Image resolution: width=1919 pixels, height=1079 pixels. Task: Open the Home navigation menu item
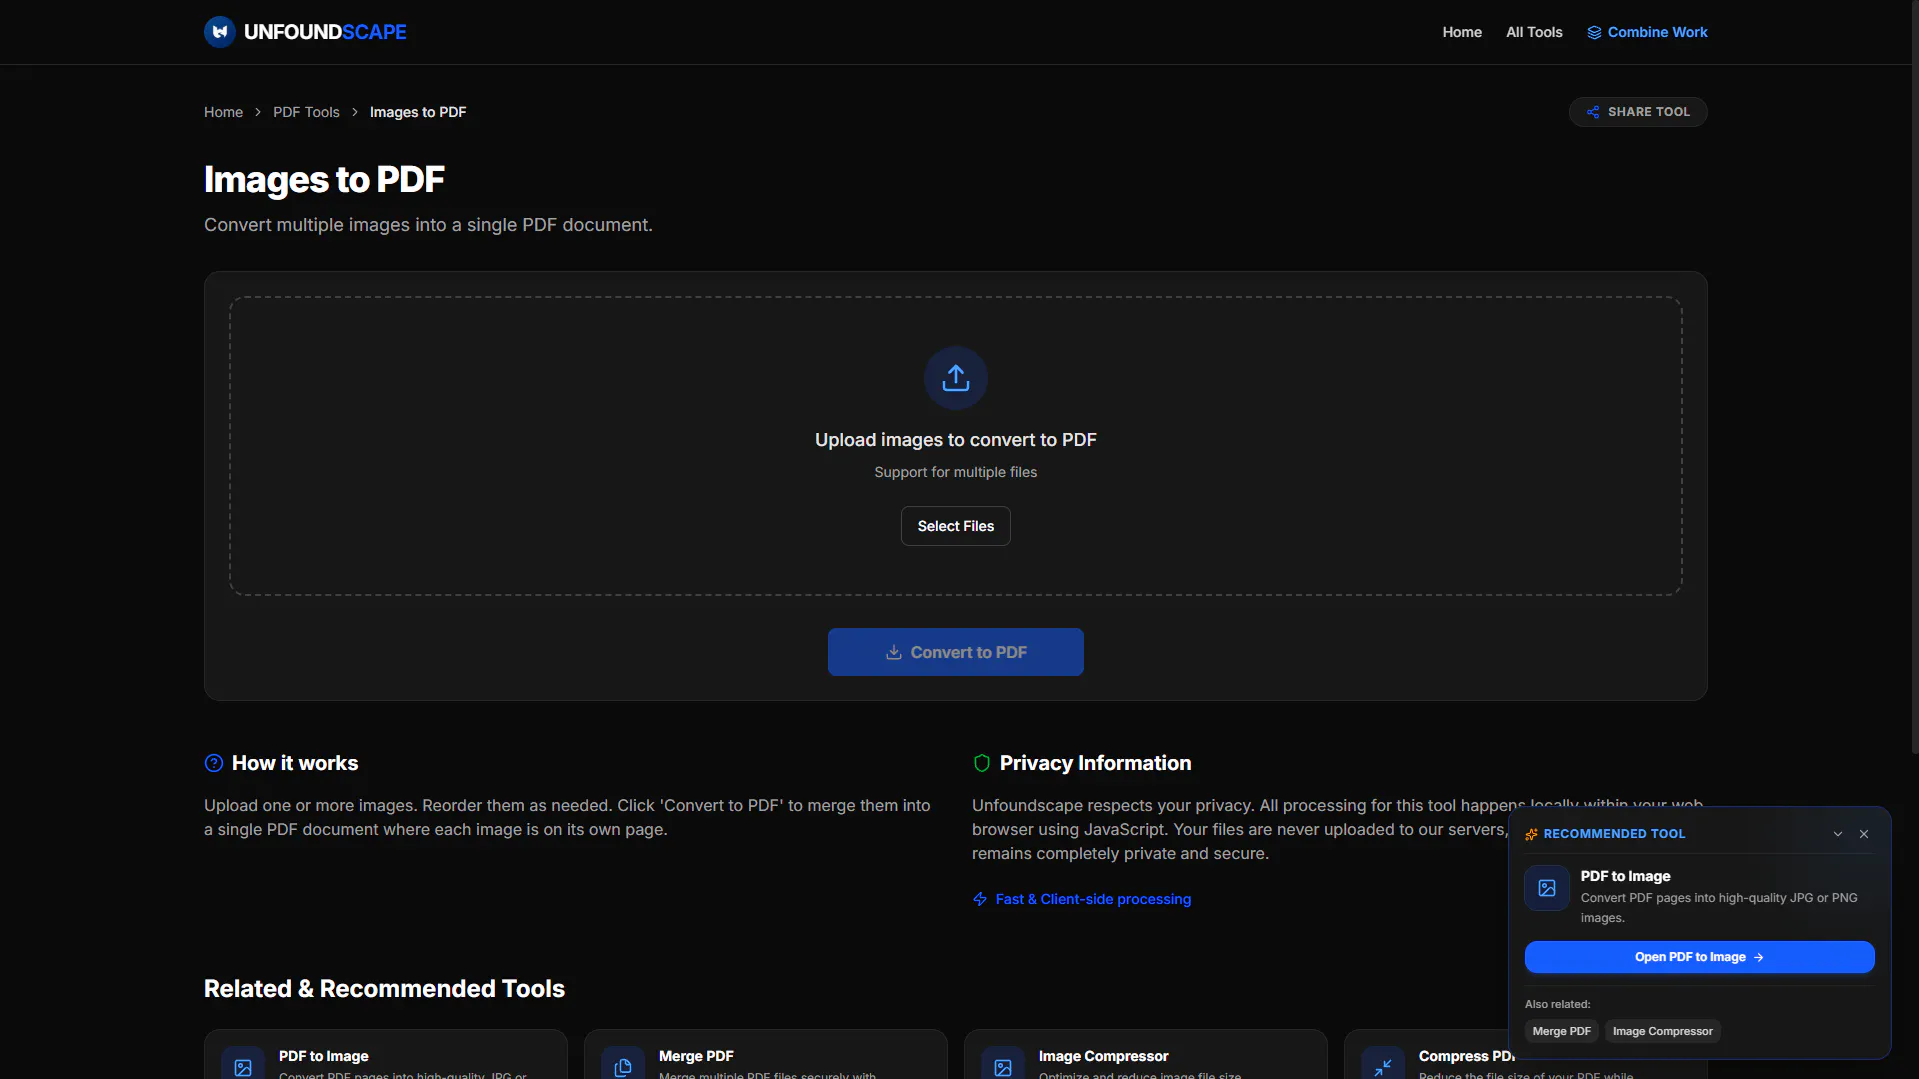pyautogui.click(x=1462, y=32)
